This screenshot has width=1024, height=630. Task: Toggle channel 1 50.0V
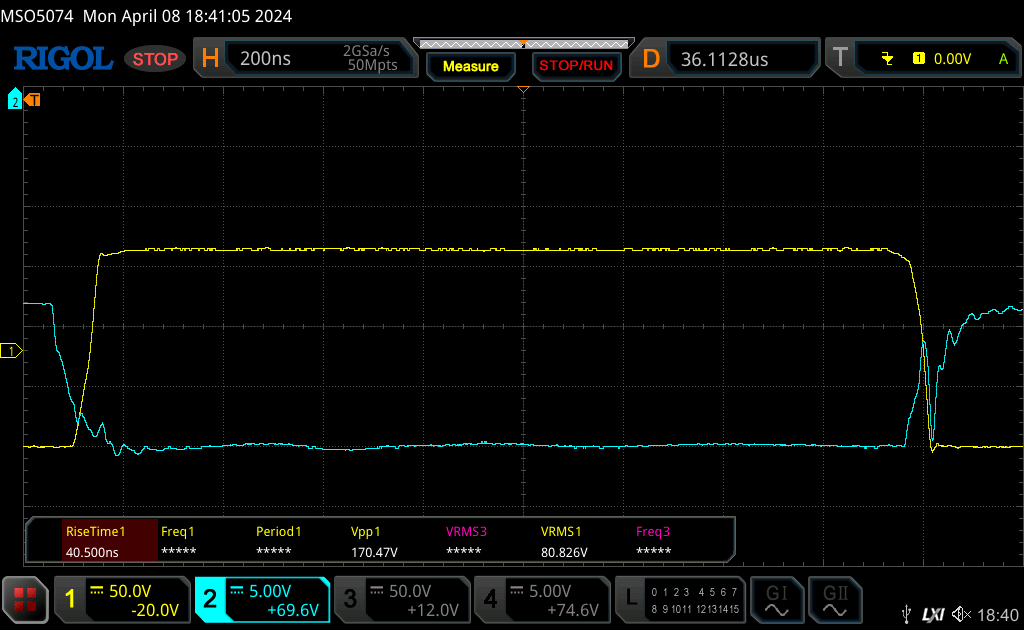click(122, 599)
